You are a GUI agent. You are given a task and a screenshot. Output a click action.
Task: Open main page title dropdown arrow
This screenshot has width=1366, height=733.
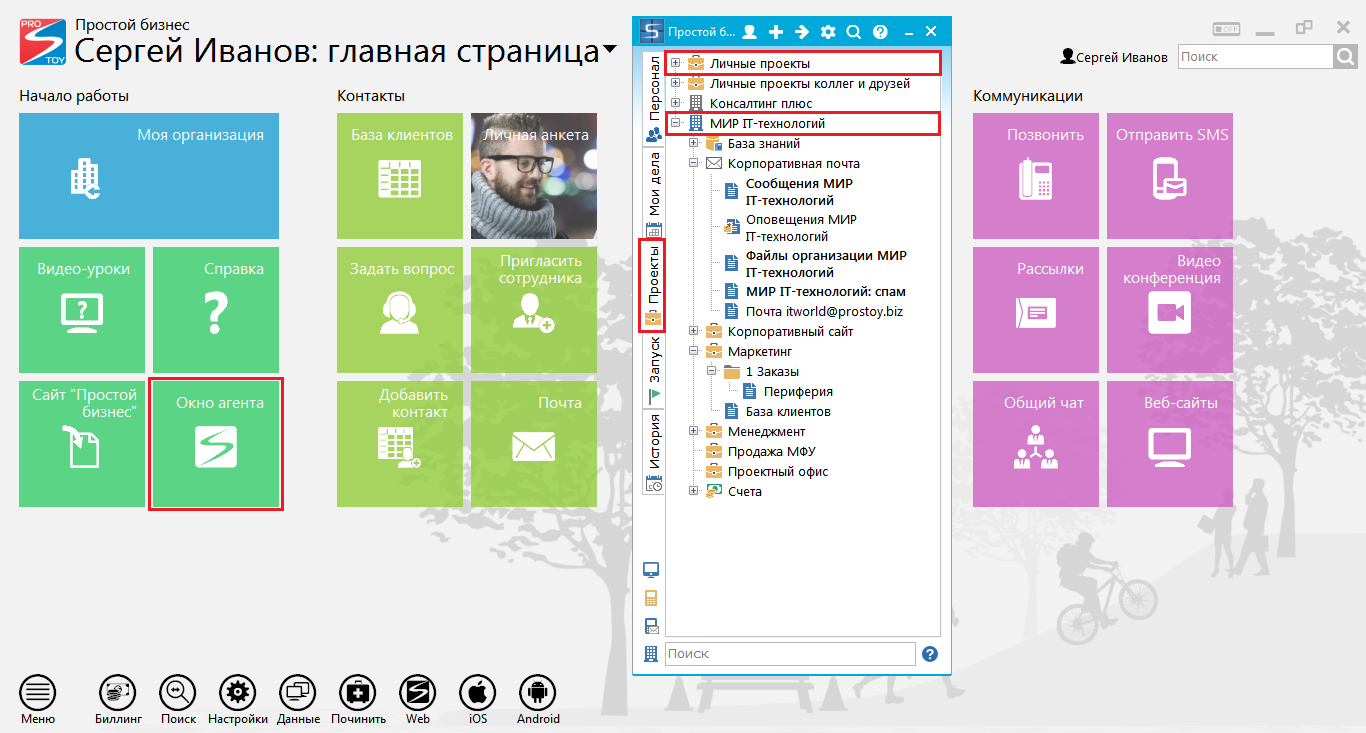610,50
